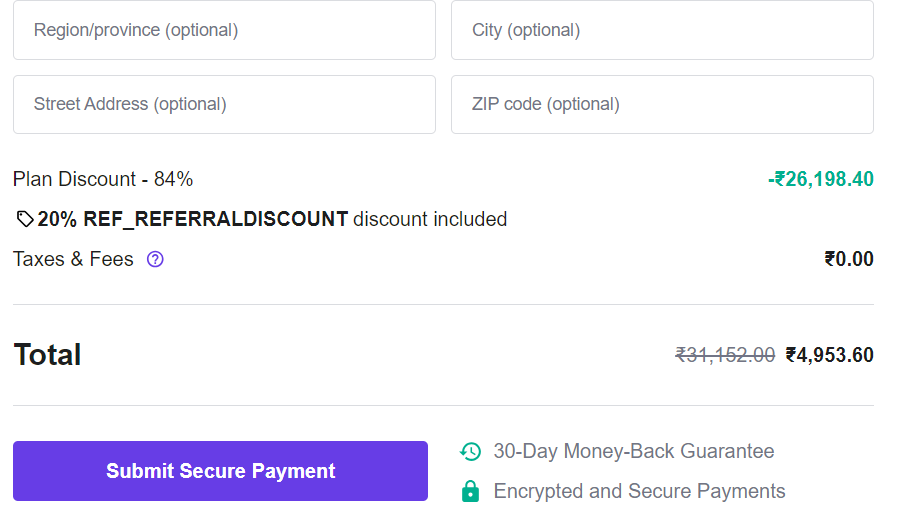The width and height of the screenshot is (898, 526).
Task: Activate the ZIP code field
Action: click(x=663, y=104)
